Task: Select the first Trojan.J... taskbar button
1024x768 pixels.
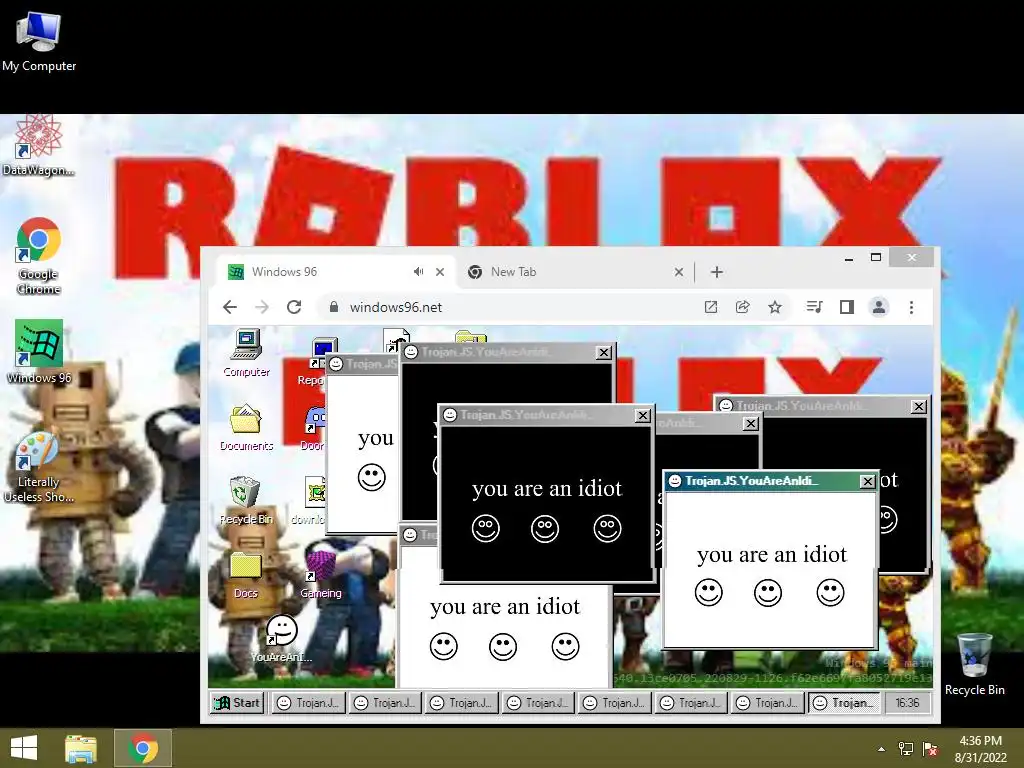Action: [x=308, y=703]
